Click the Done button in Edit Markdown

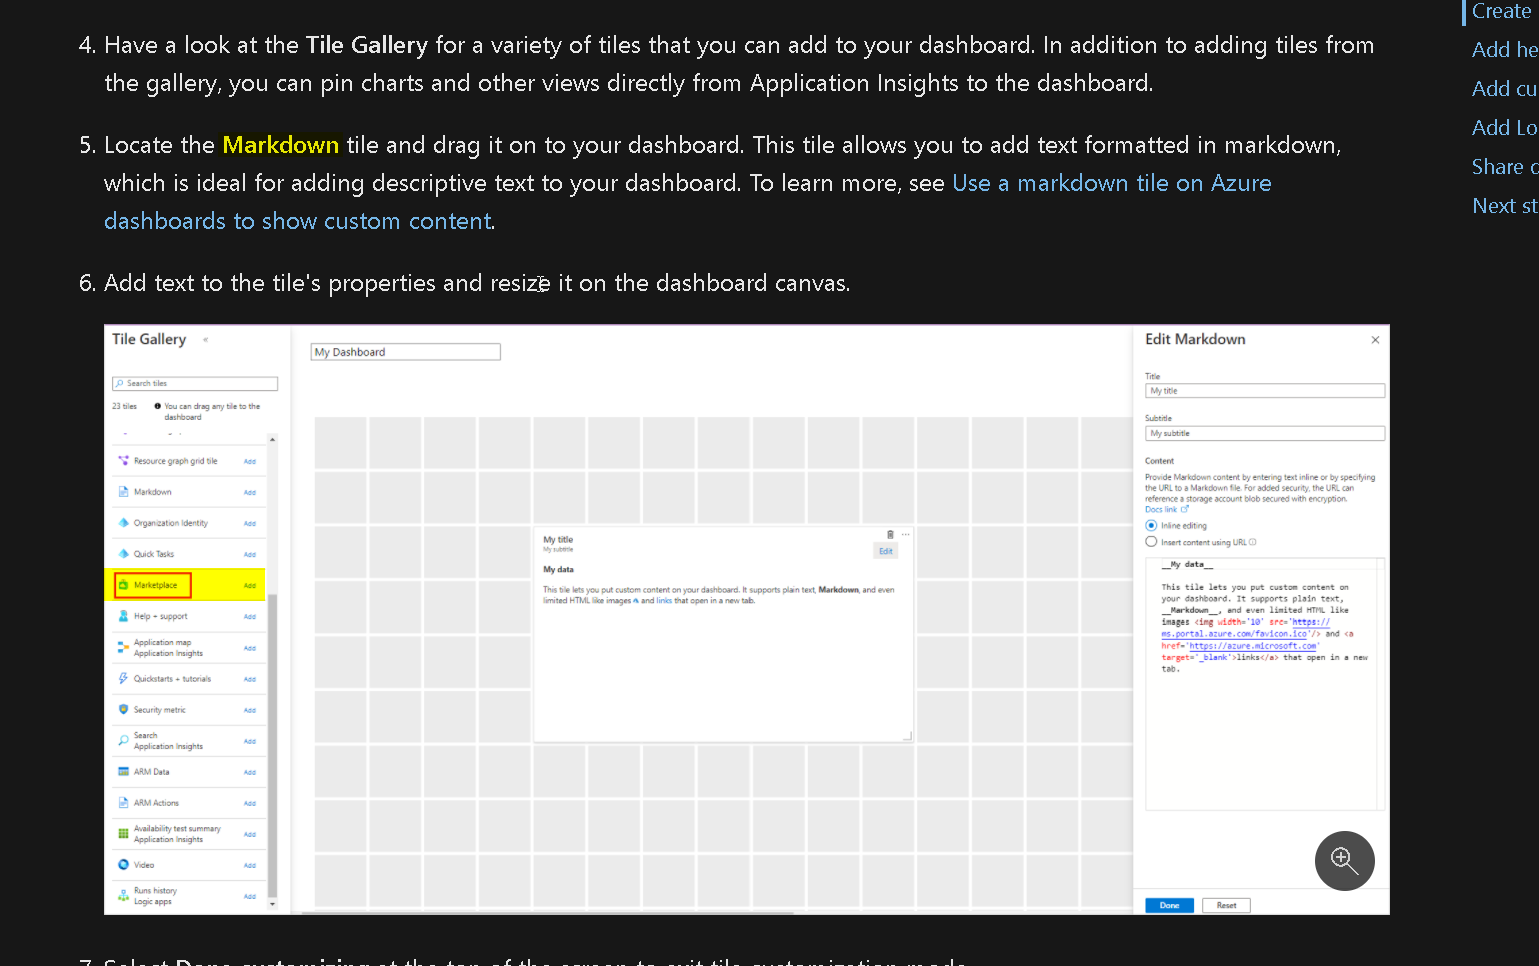[1169, 904]
